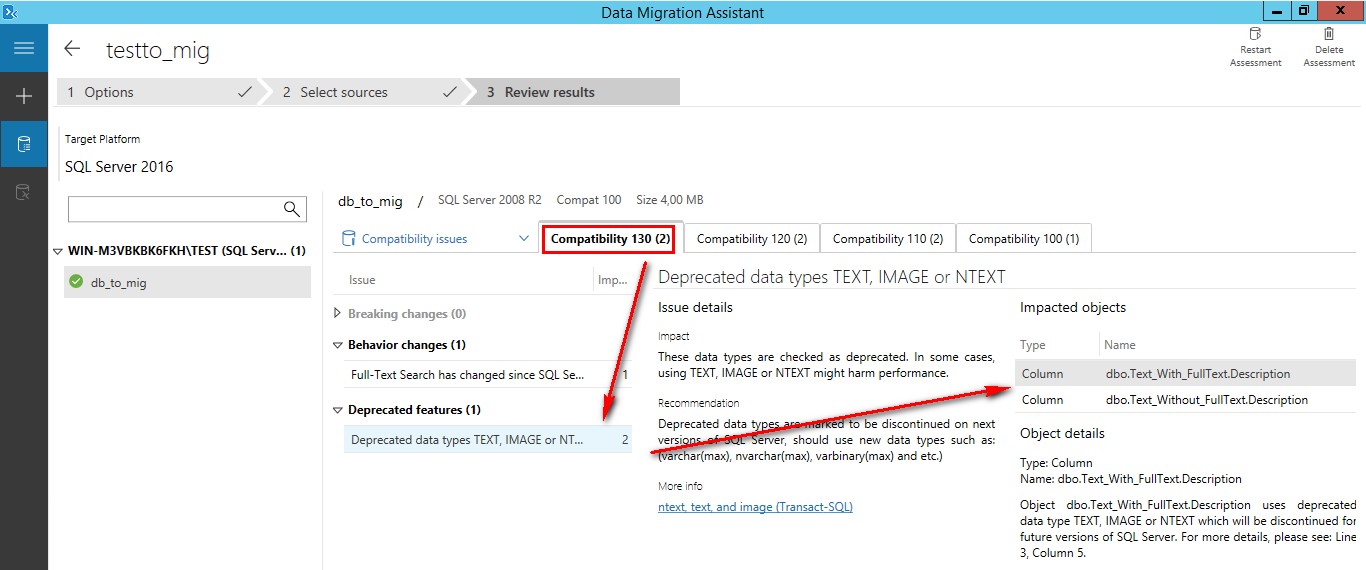Click the SQL Server 2016 target platform text
The width and height of the screenshot is (1366, 570).
click(119, 167)
